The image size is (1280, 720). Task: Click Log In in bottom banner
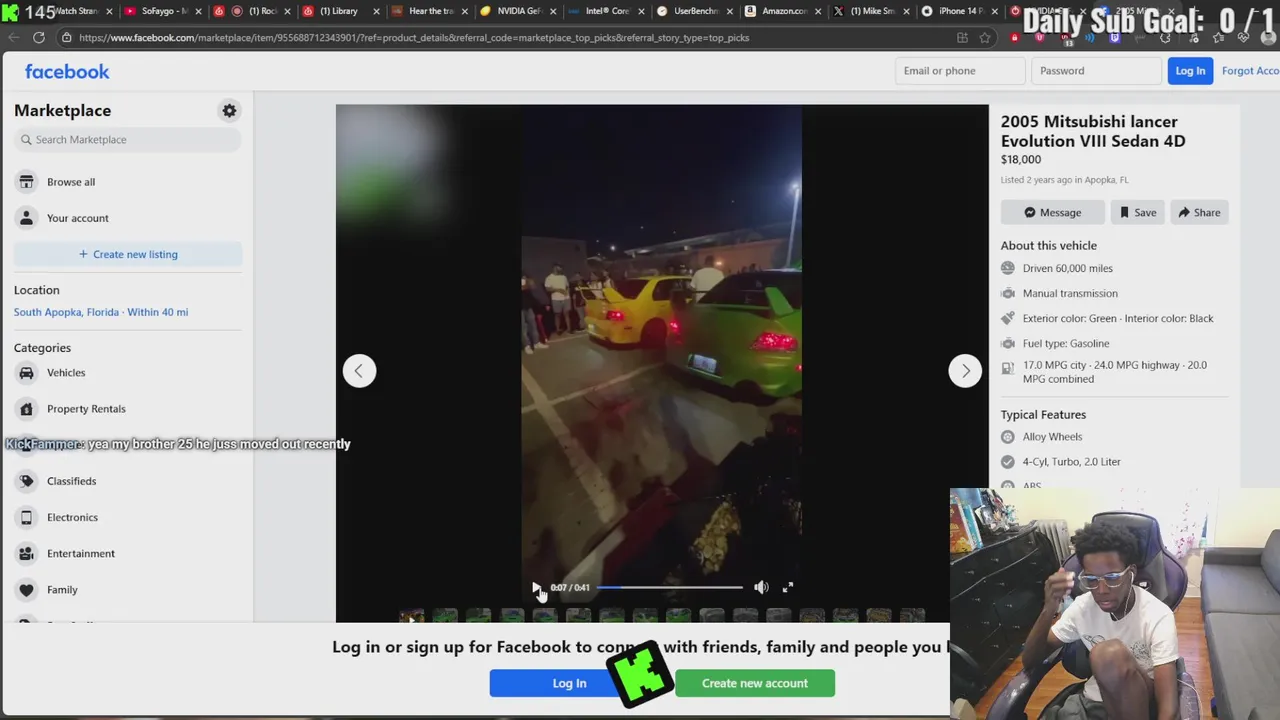click(569, 683)
